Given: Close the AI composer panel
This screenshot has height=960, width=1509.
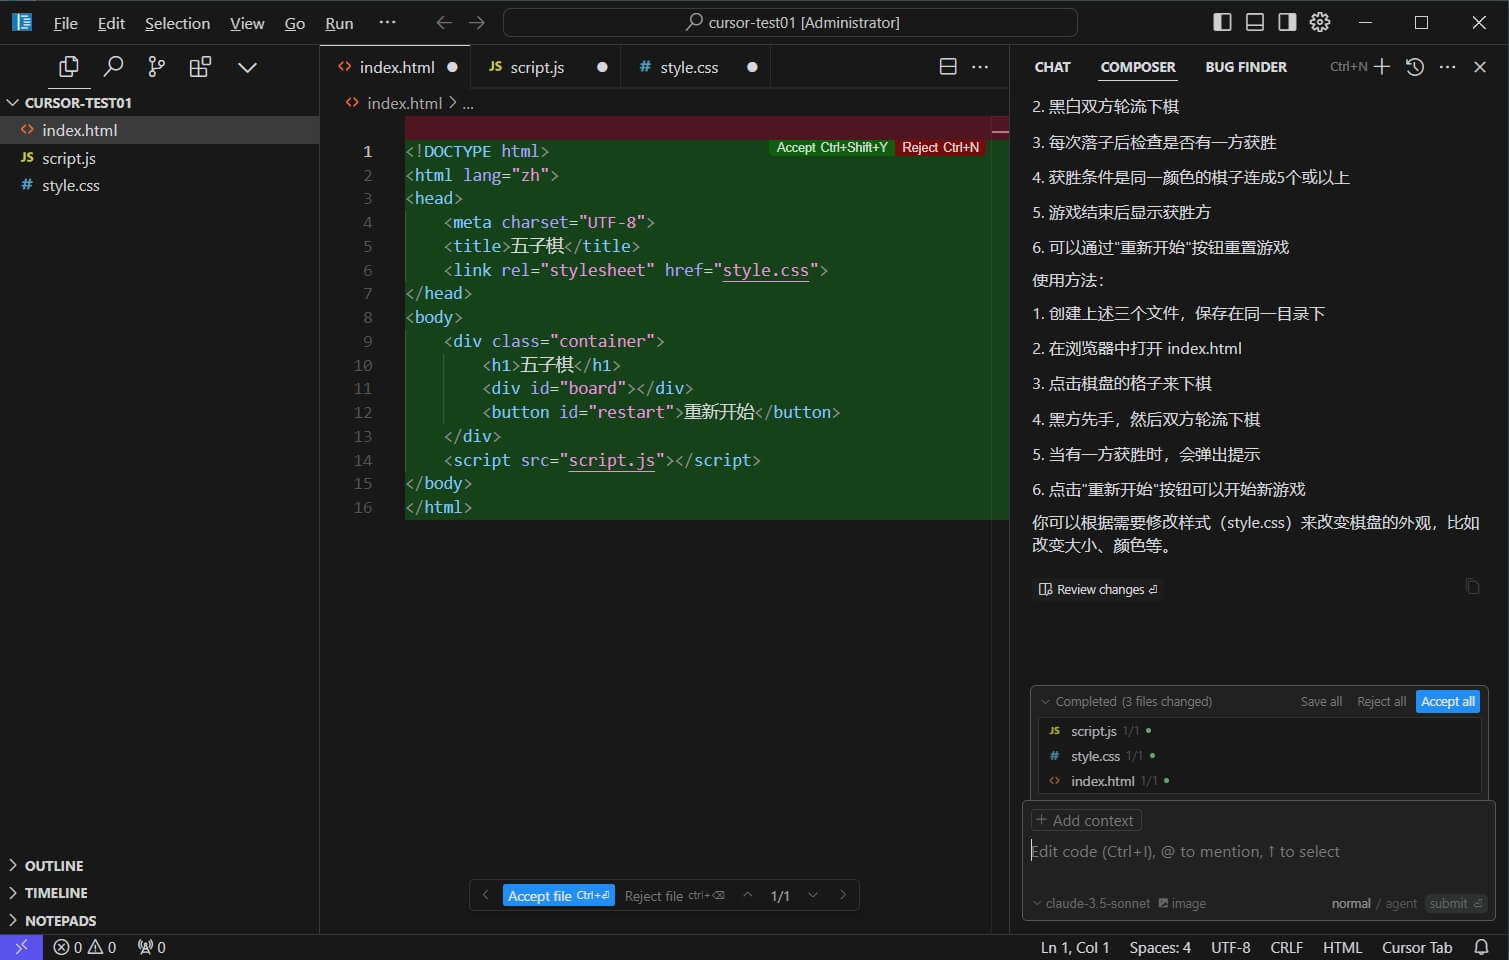Looking at the screenshot, I should click(1480, 67).
